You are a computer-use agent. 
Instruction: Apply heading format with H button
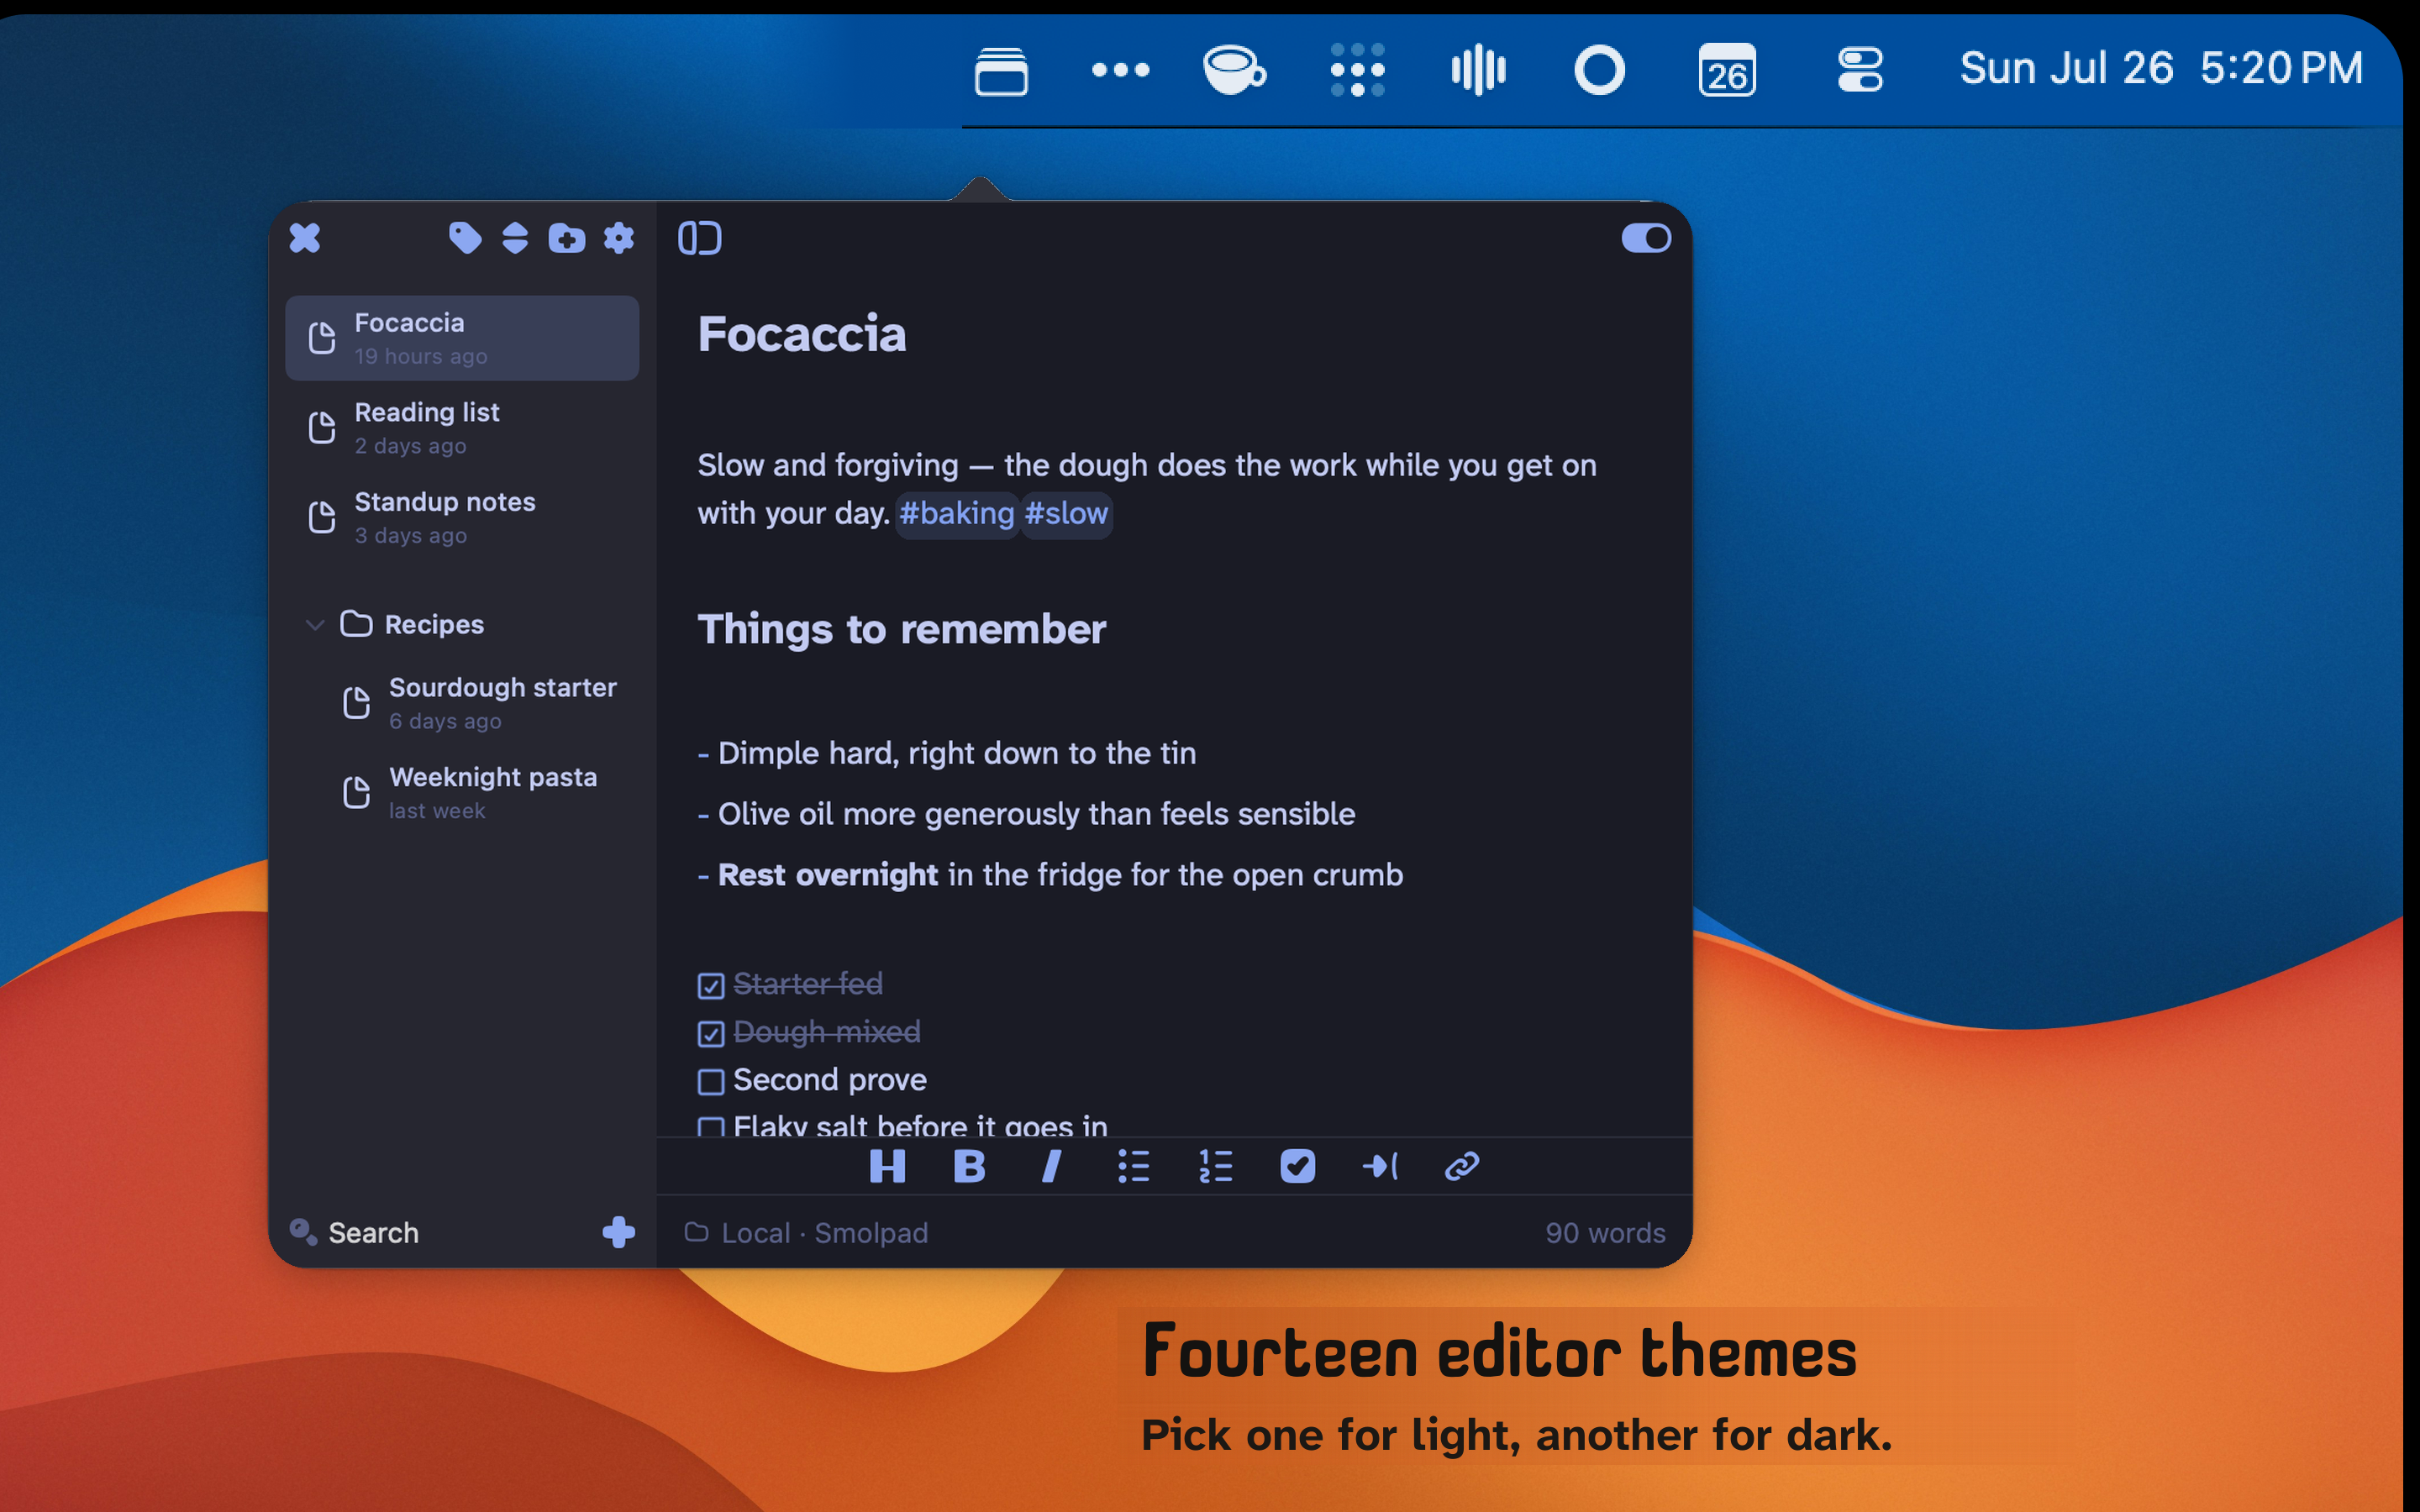point(887,1166)
